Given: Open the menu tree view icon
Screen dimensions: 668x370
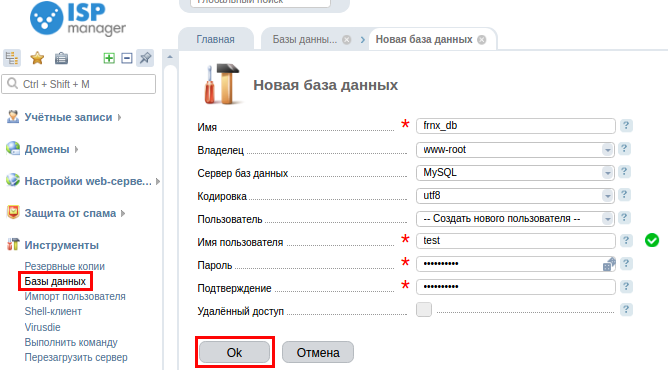Looking at the screenshot, I should 12,58.
